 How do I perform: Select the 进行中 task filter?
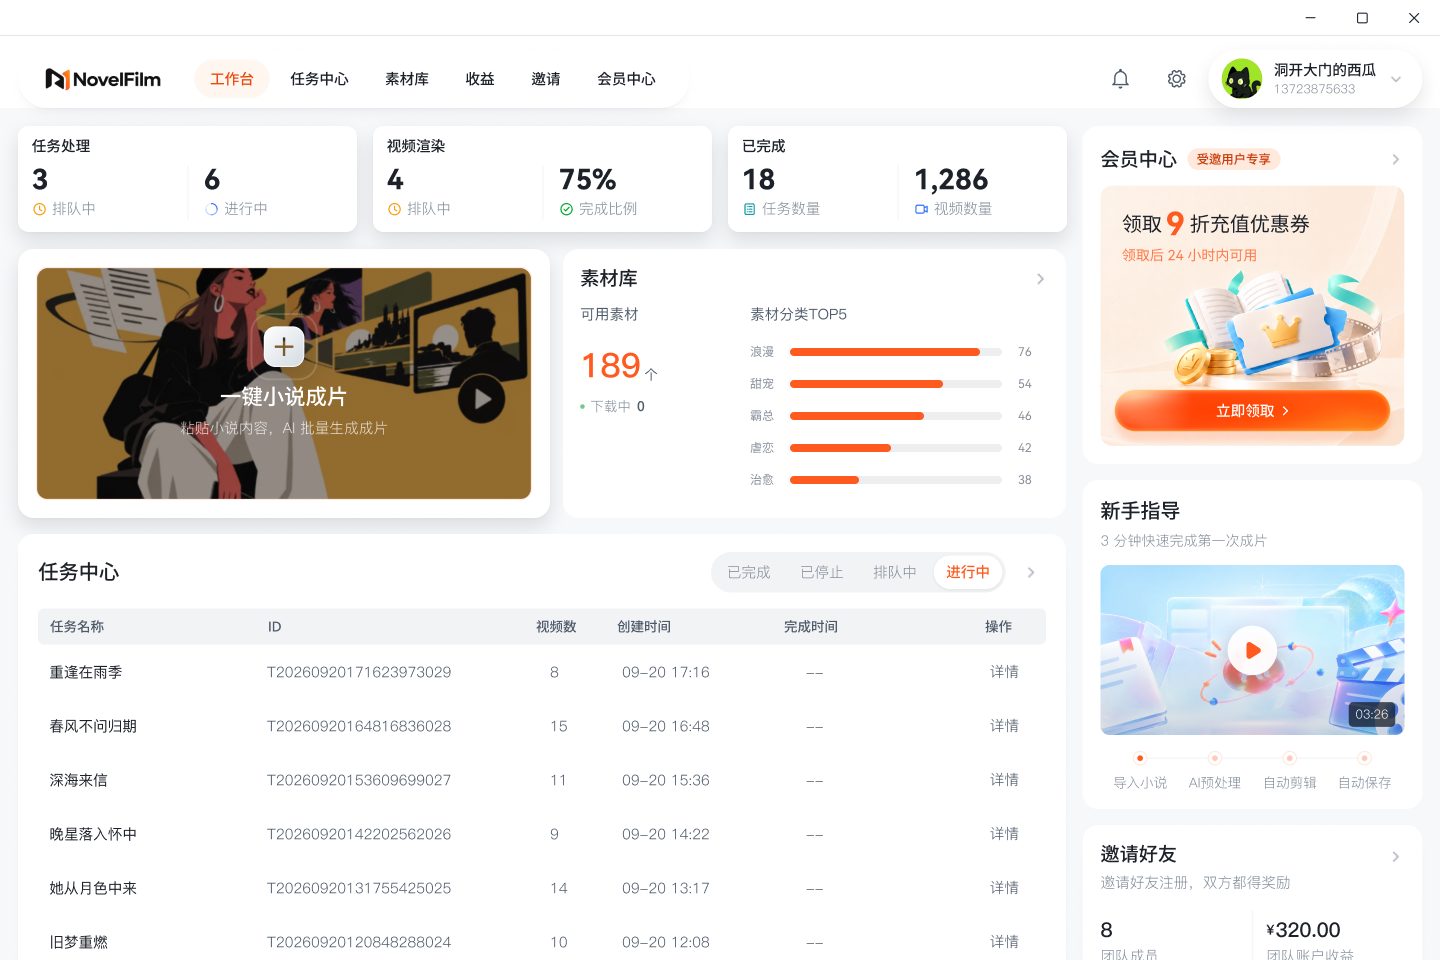(x=968, y=572)
